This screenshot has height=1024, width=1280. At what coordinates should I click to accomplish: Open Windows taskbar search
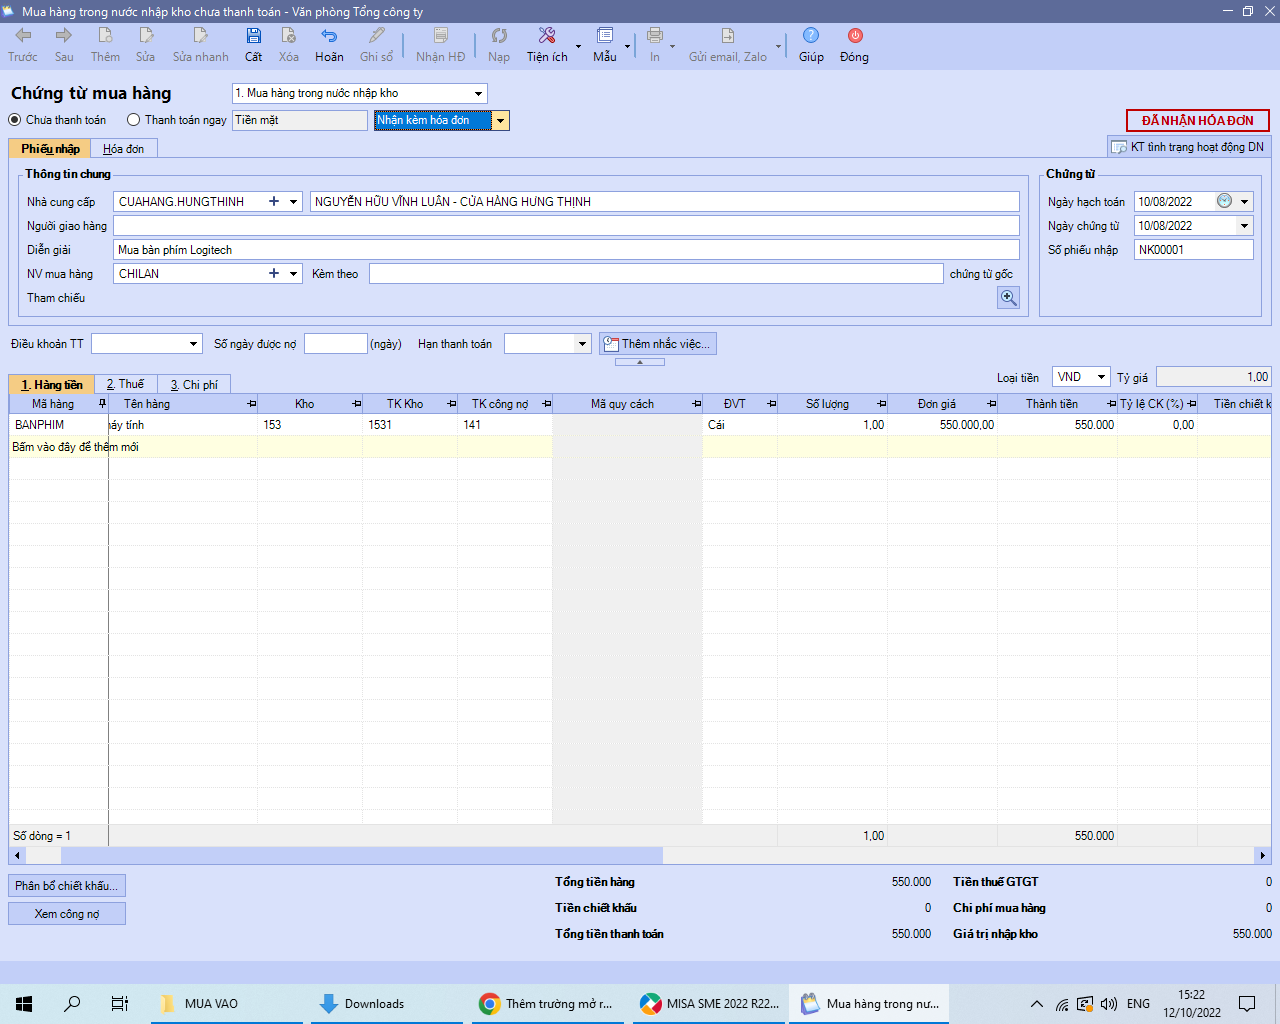tap(72, 1004)
